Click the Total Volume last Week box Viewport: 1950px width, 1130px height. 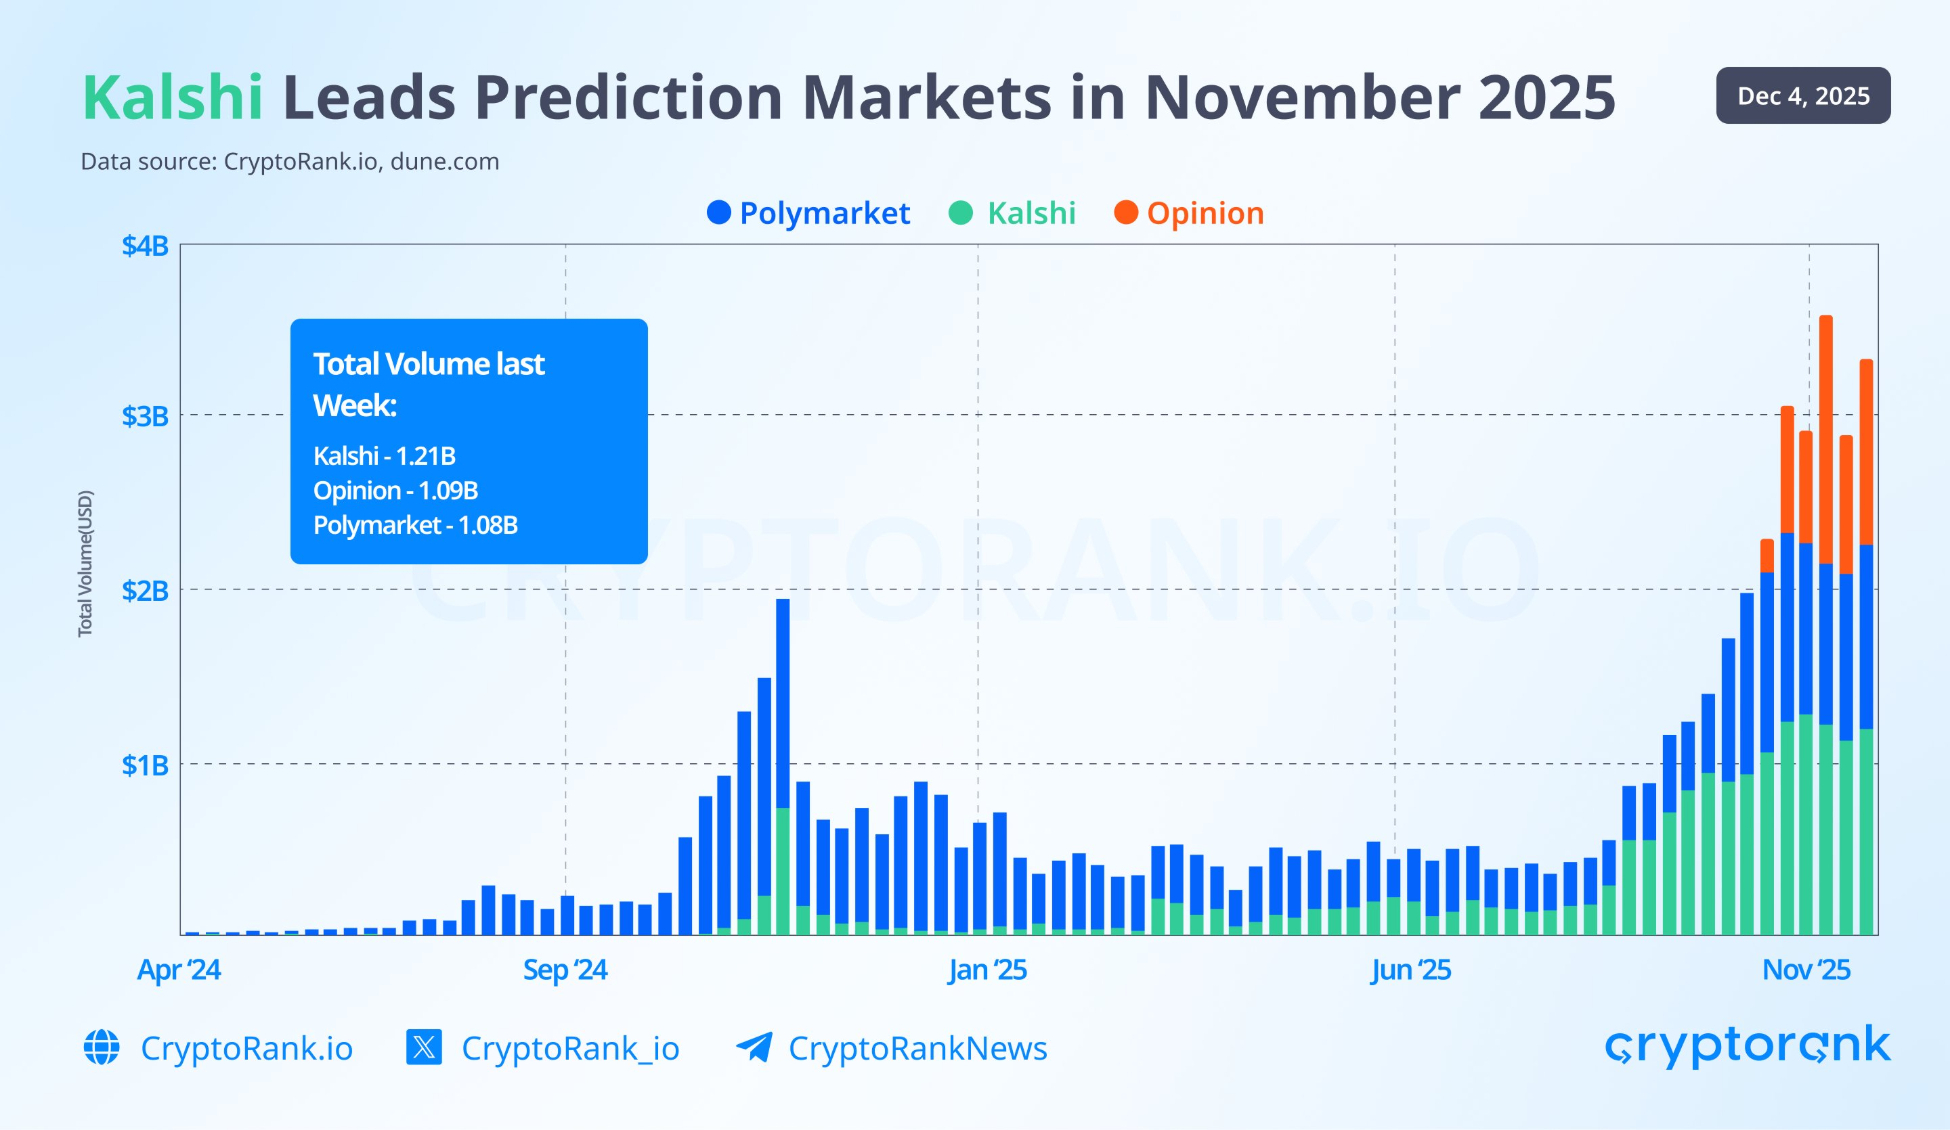click(x=469, y=441)
